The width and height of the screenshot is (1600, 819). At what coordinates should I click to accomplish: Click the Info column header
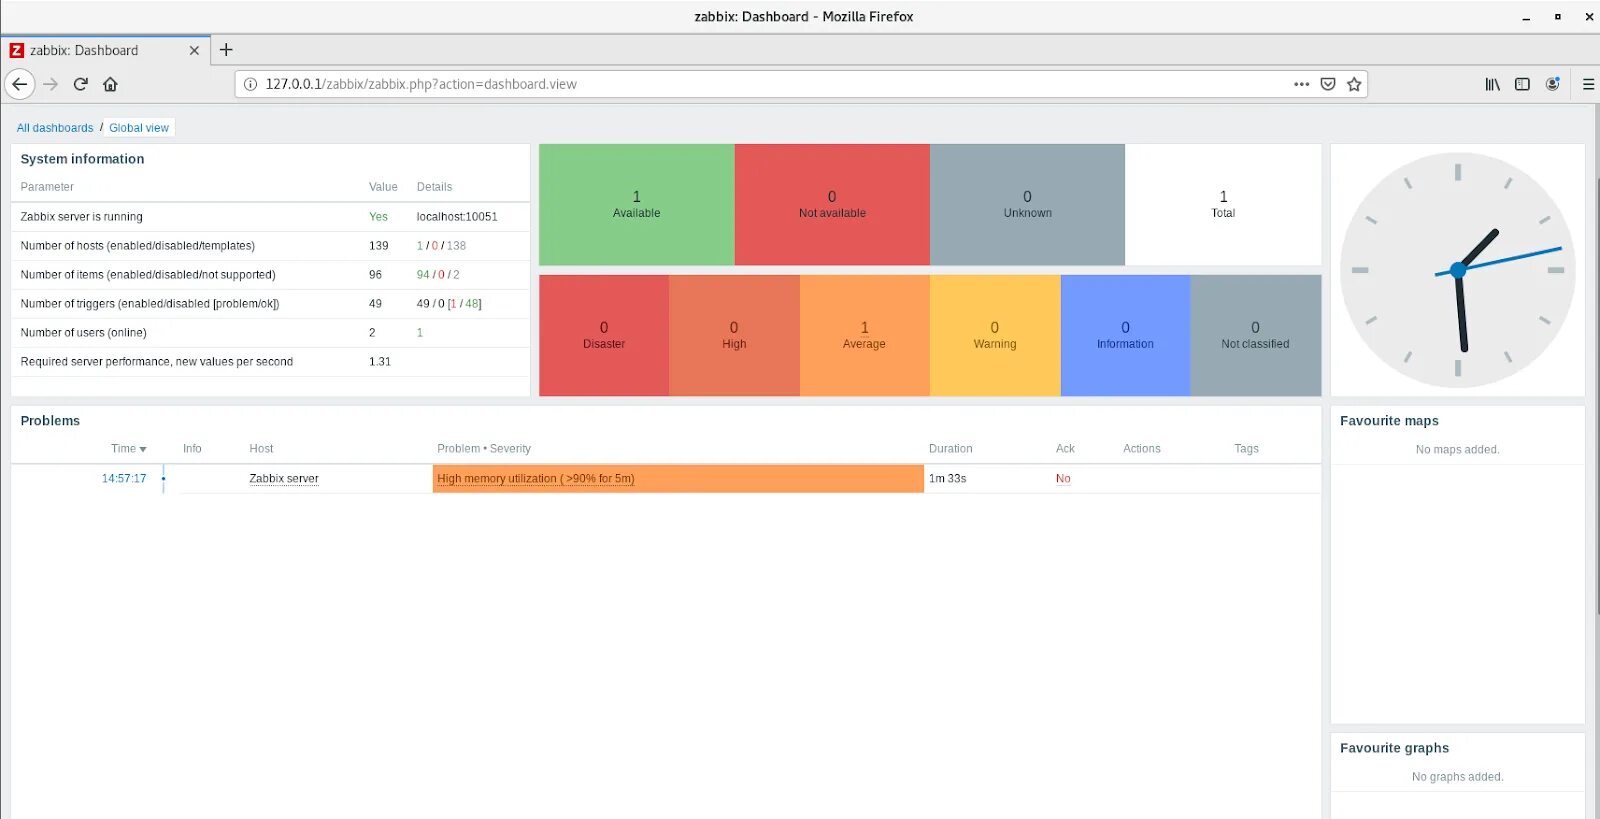click(x=192, y=449)
